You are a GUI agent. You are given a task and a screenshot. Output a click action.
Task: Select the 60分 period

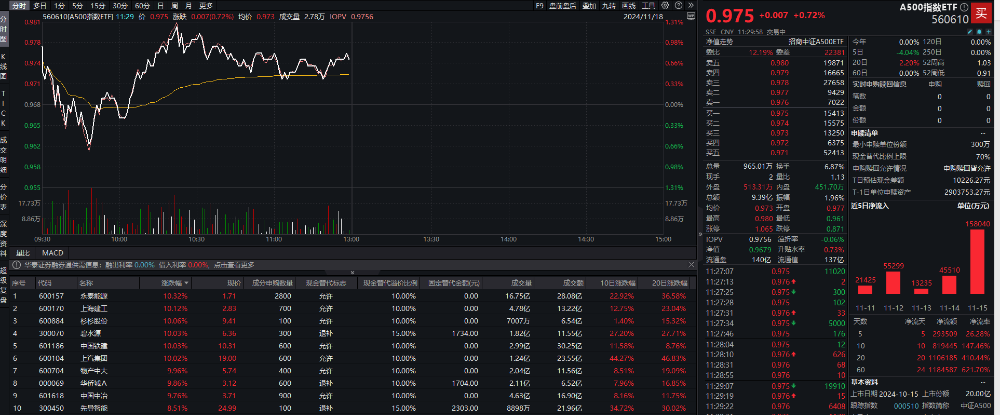[x=142, y=5]
